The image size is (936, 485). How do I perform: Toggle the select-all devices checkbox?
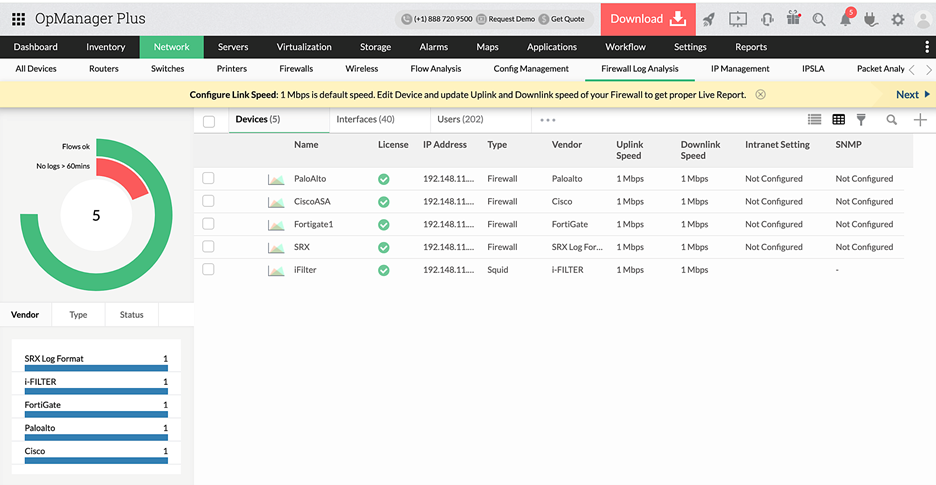point(209,121)
